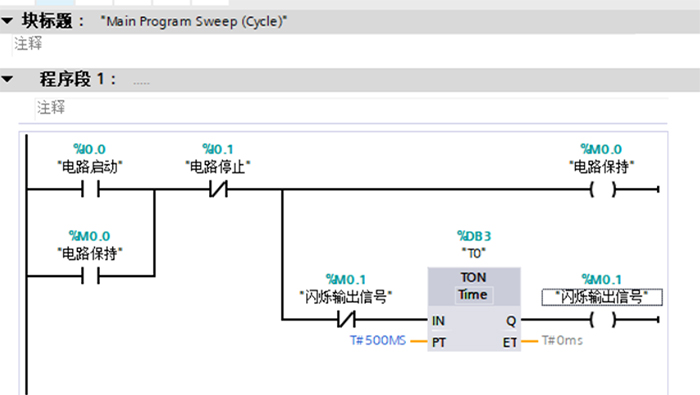This screenshot has height=395, width=700.
Task: Select the M0.1 normally closed contact
Action: coord(346,320)
